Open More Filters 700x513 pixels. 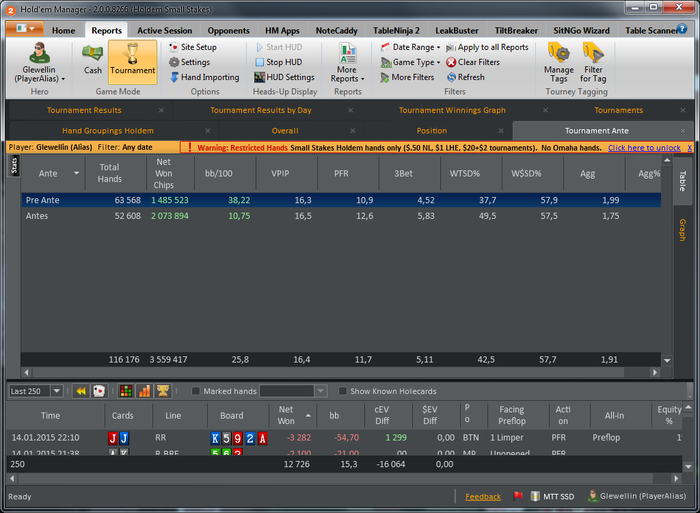point(407,77)
